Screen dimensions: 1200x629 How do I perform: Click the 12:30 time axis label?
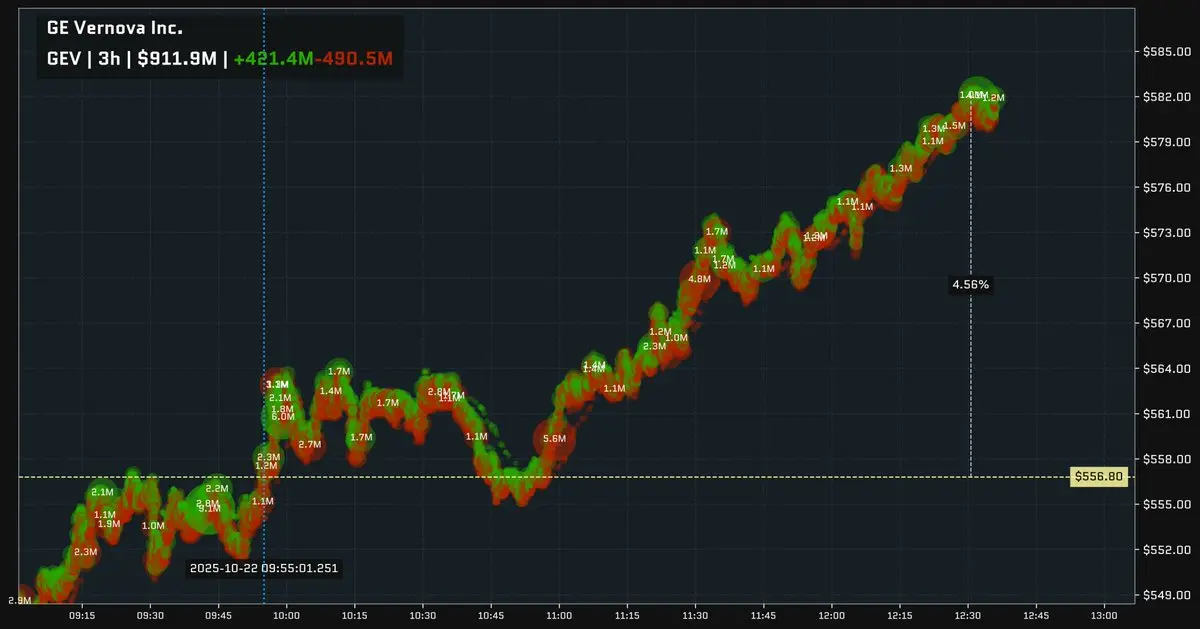(x=967, y=617)
